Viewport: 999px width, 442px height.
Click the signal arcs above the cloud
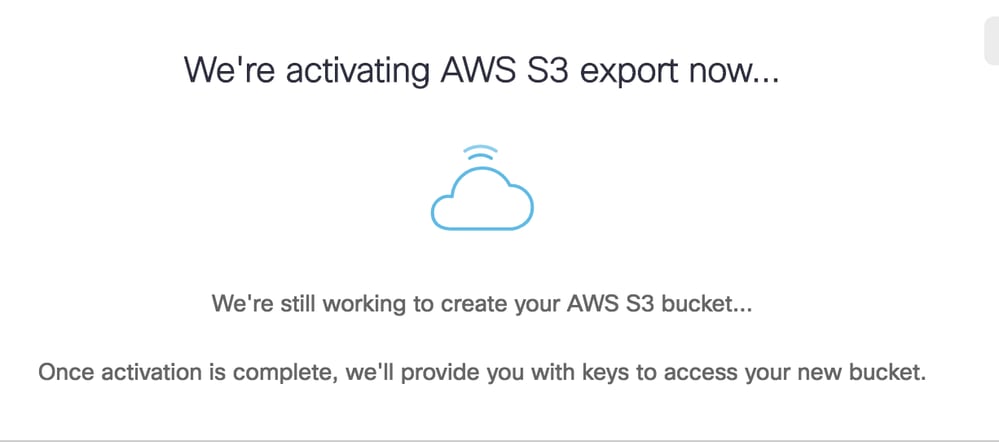[x=482, y=154]
